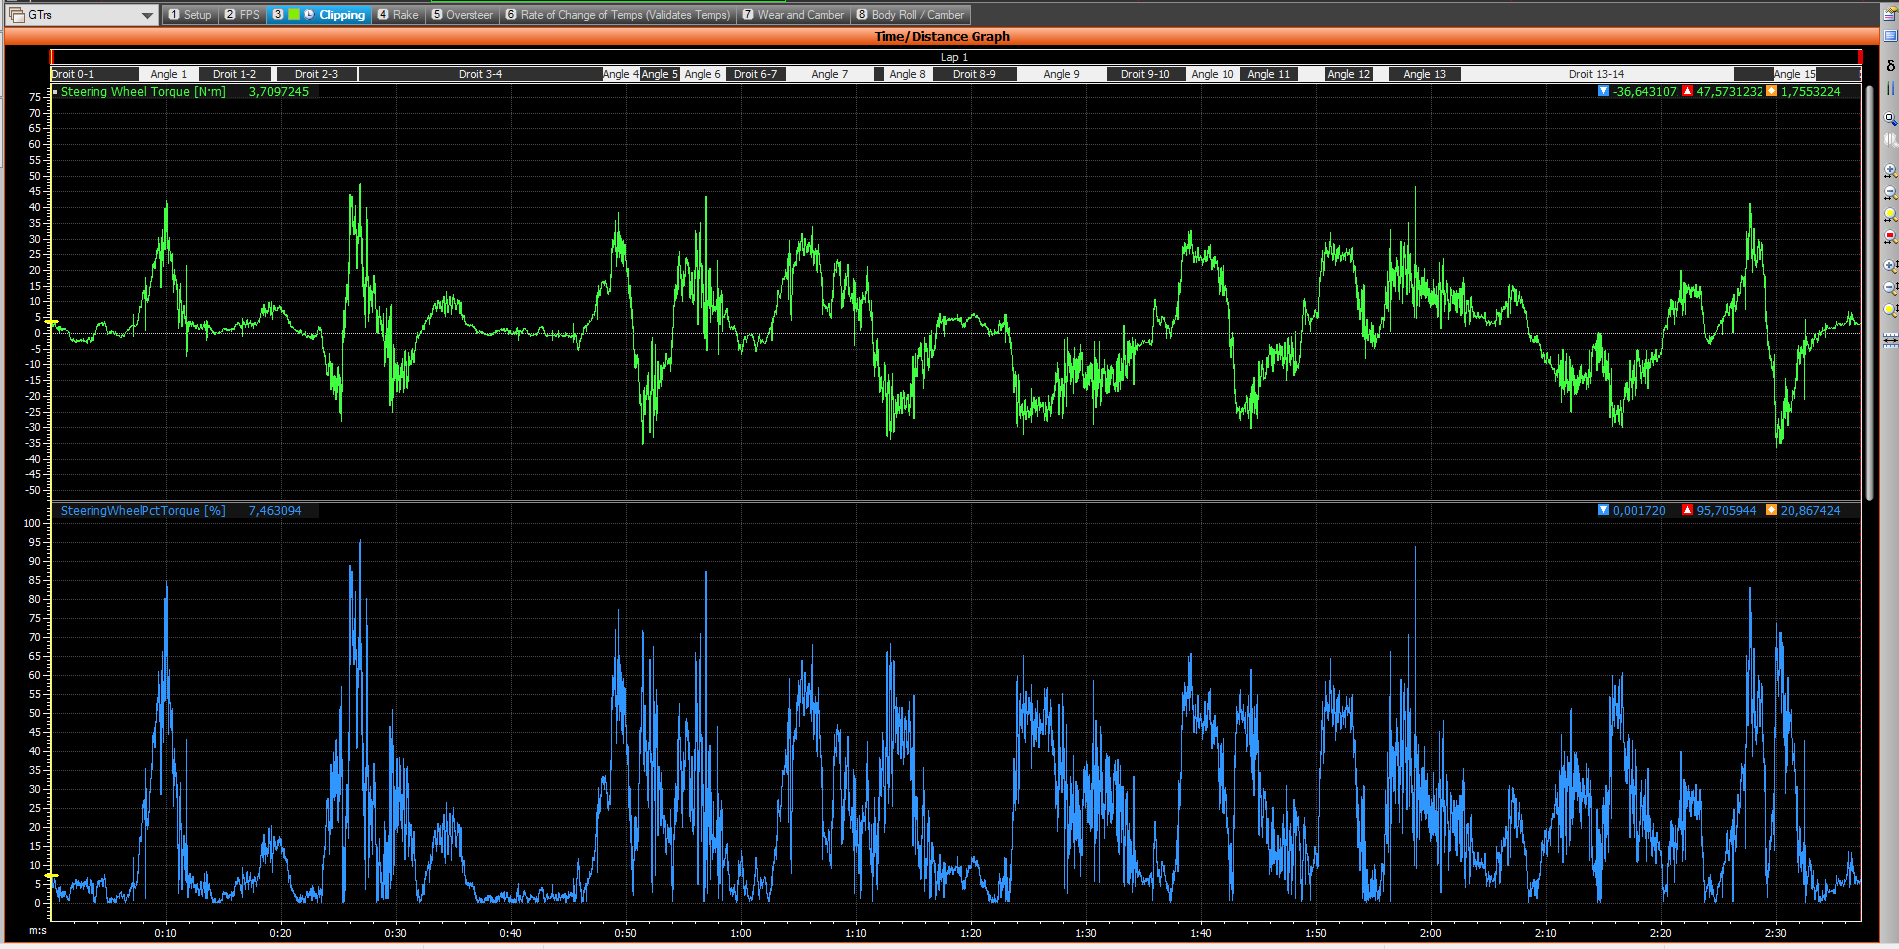Viewport: 1899px width, 949px height.
Task: Click the ruler measure icon in right toolbar
Action: [1890, 341]
